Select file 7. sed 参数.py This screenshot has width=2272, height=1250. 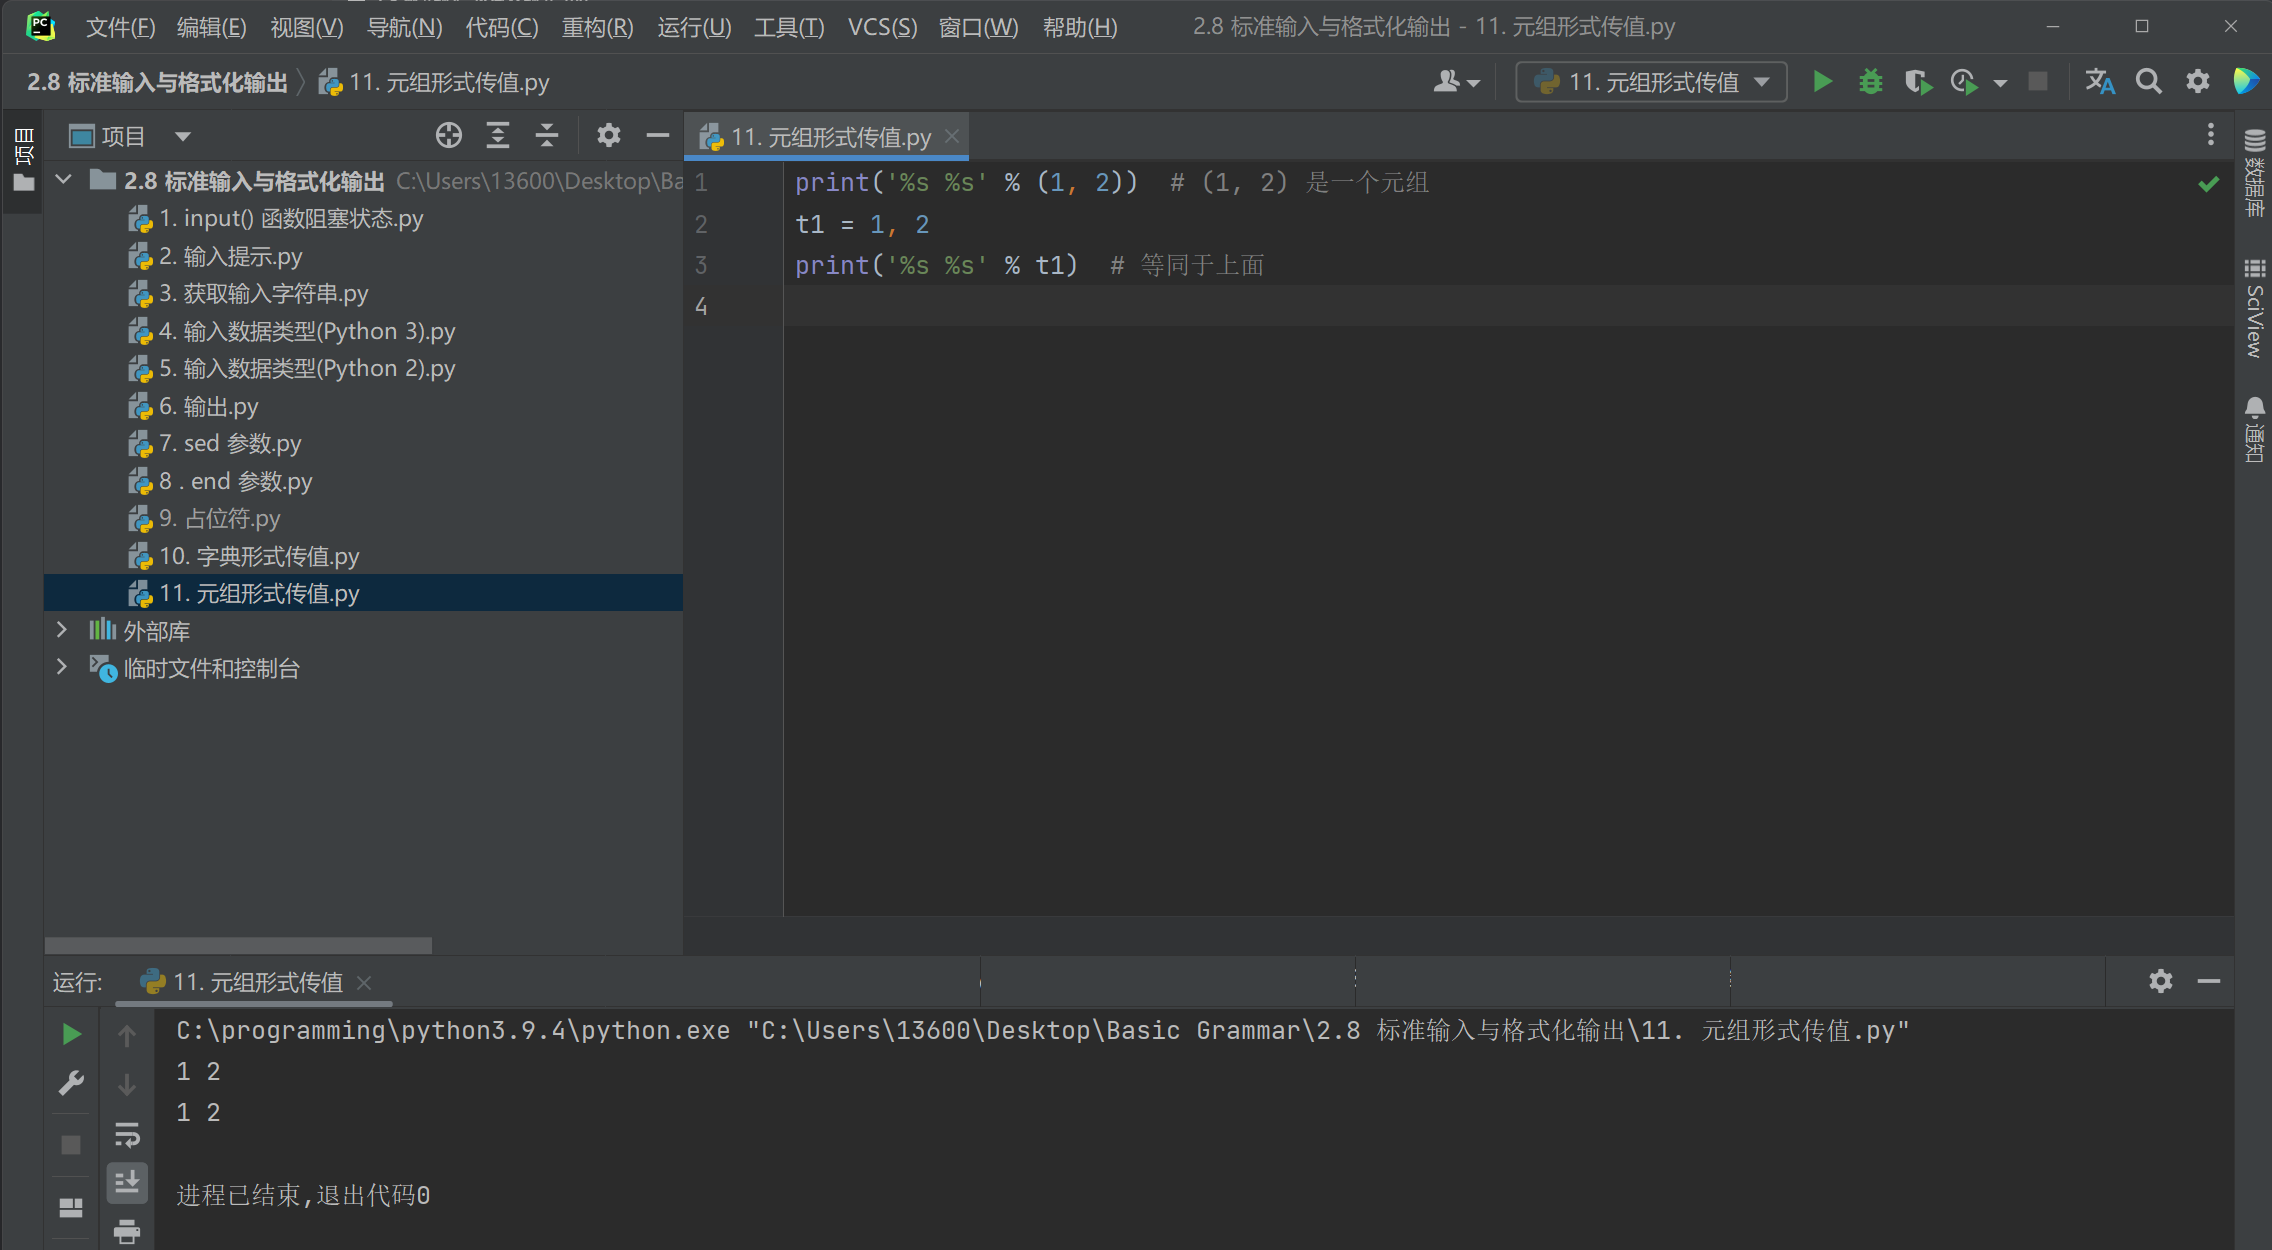[x=214, y=443]
